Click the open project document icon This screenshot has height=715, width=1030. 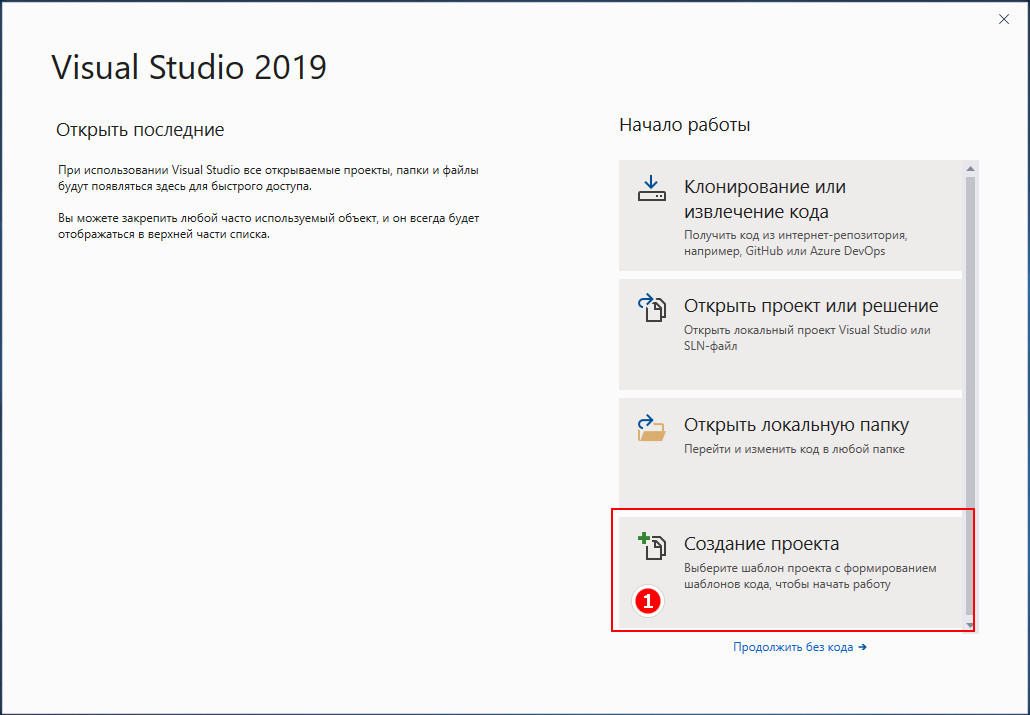[x=652, y=308]
